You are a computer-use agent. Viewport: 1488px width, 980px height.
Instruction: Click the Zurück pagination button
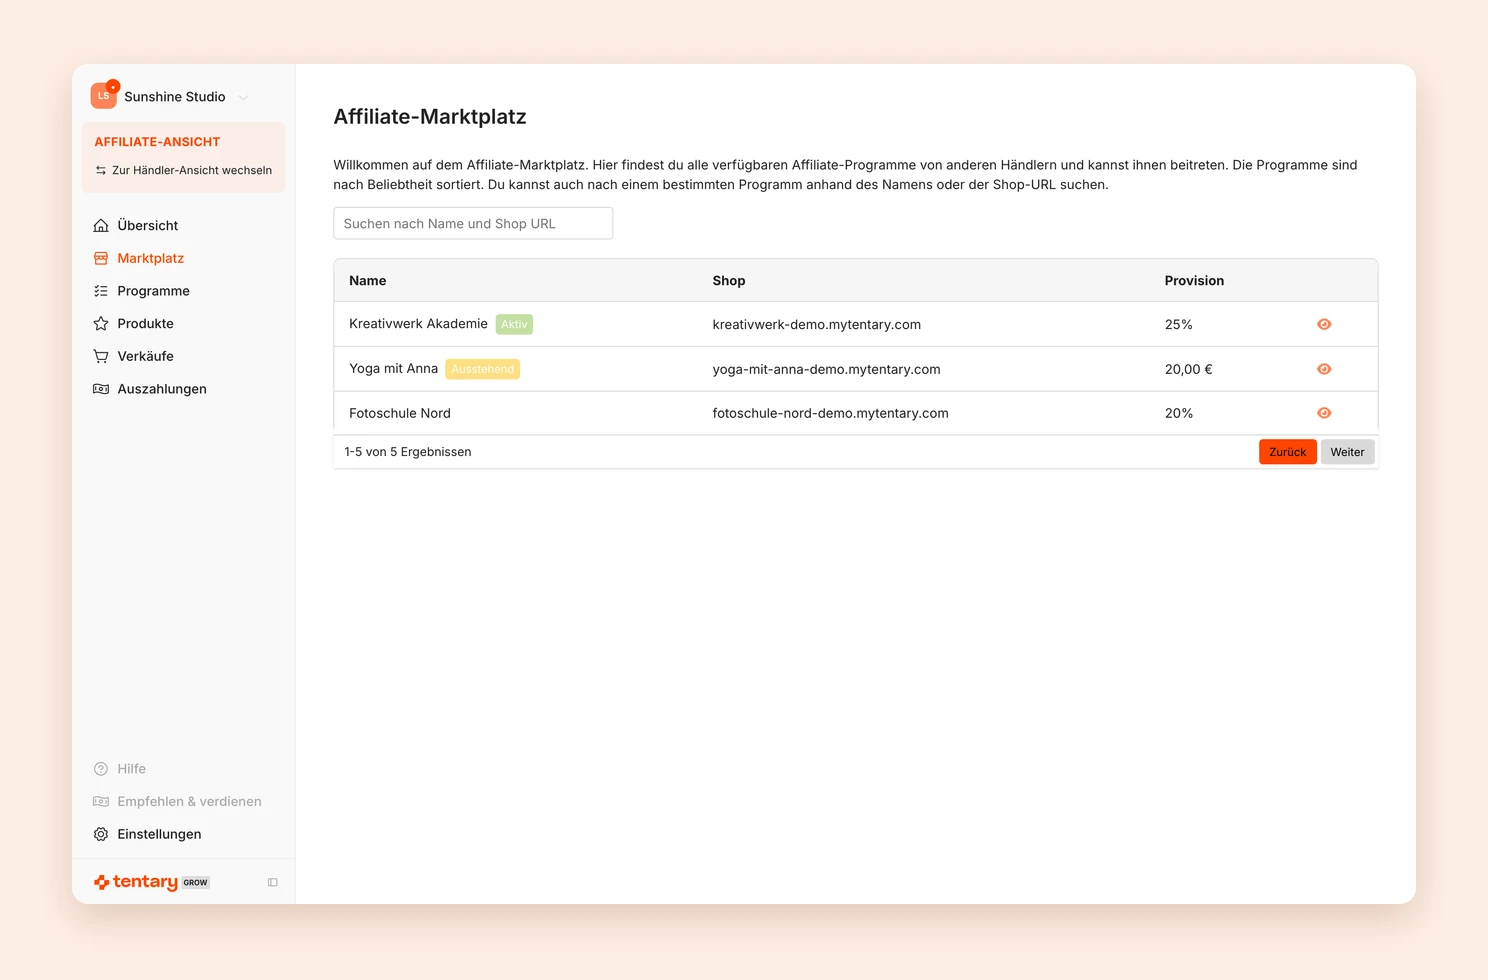(x=1288, y=452)
